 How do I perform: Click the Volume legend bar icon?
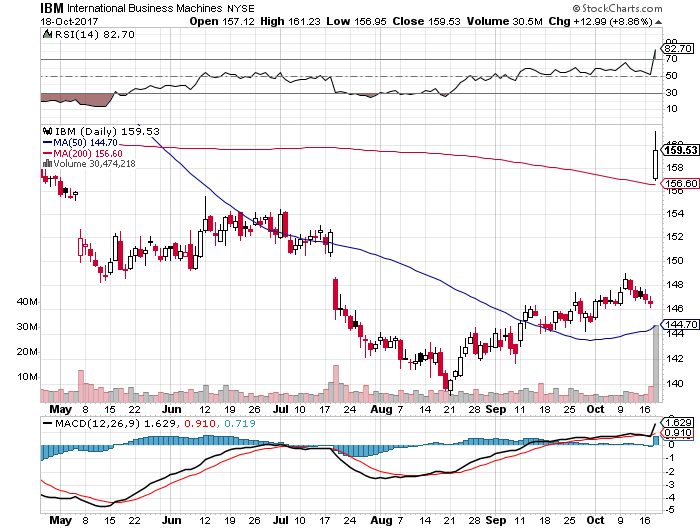coord(45,163)
